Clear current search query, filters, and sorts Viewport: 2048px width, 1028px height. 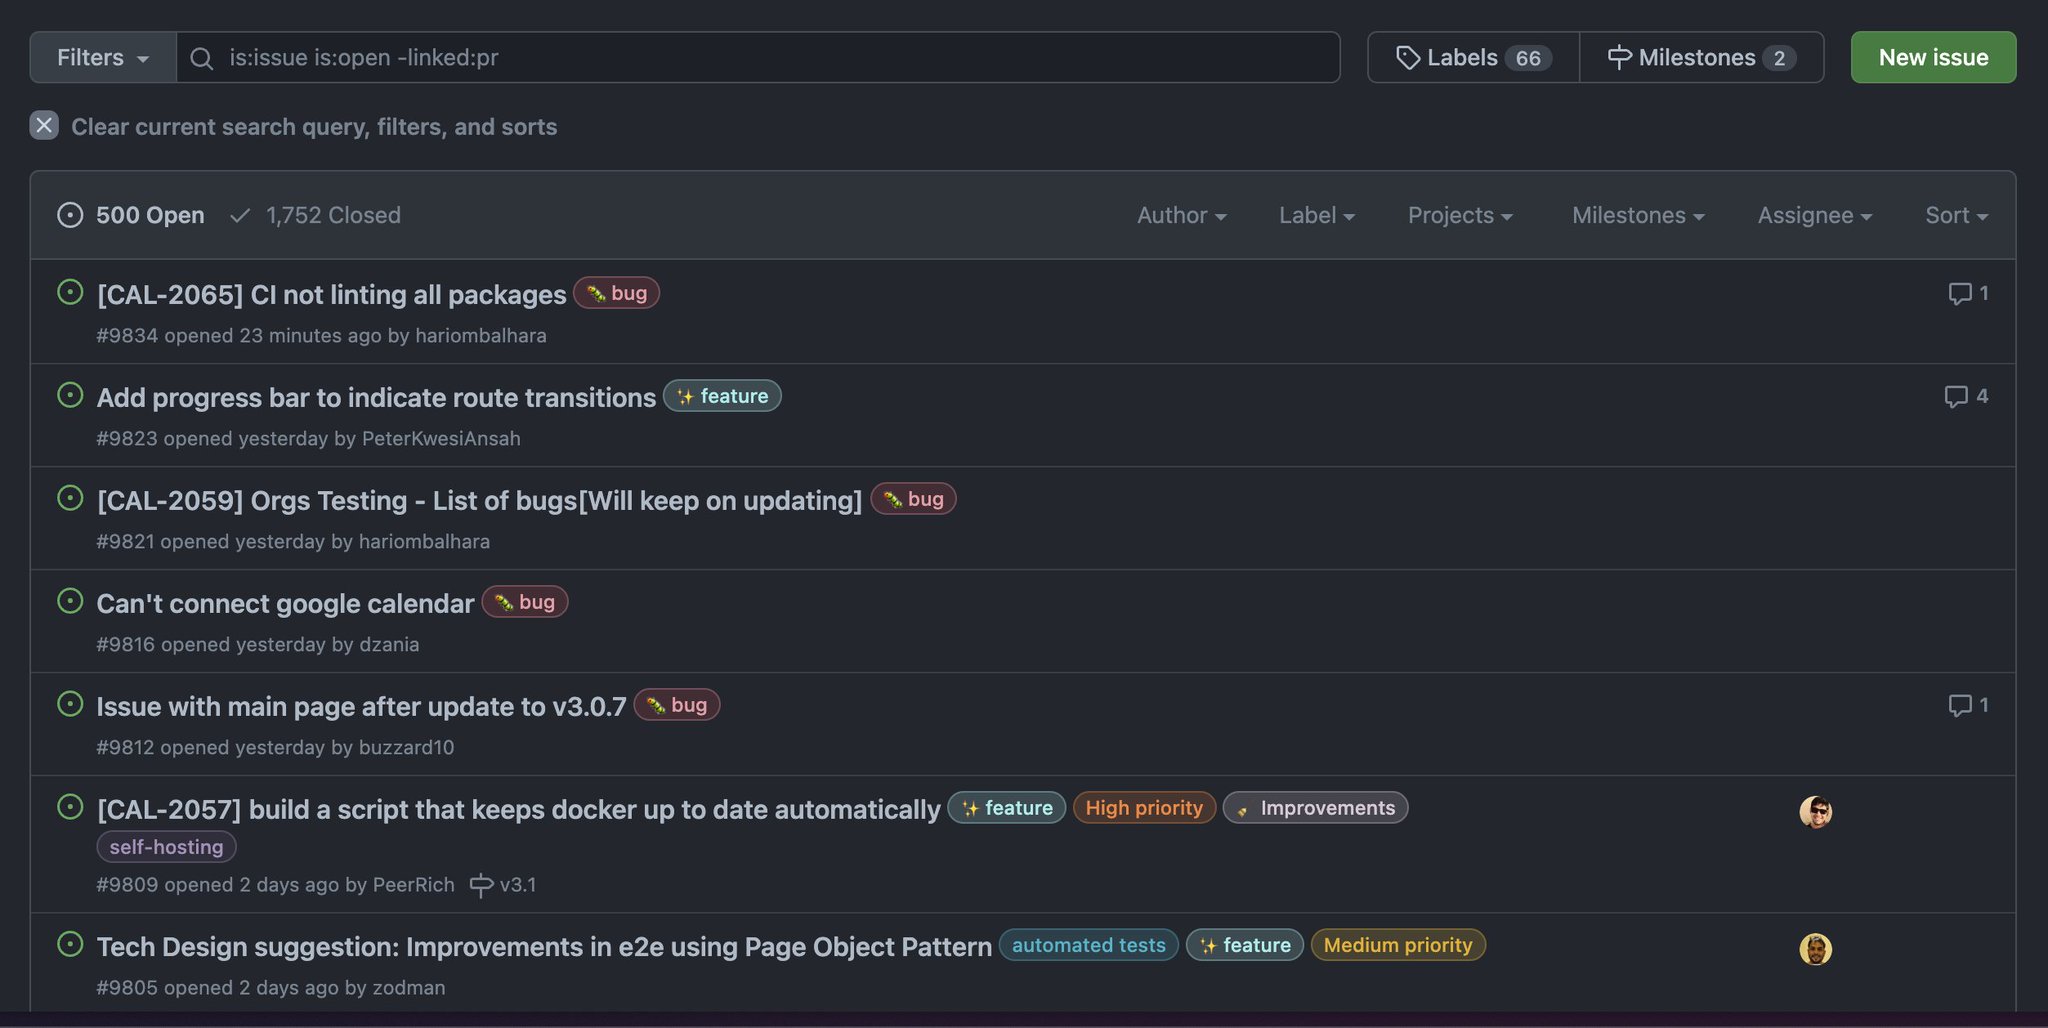[x=43, y=126]
